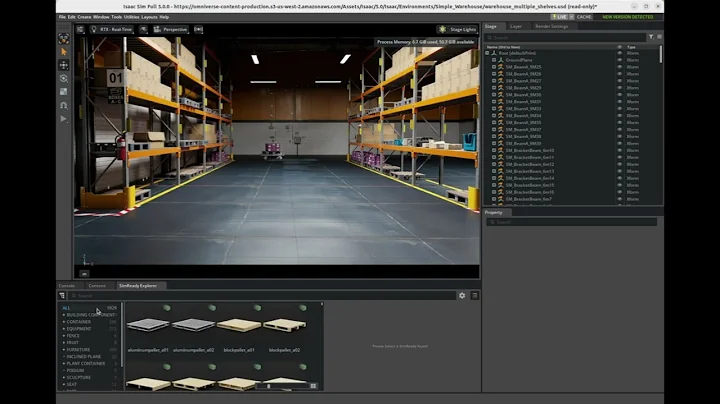Click the SimReady Explorer search field
This screenshot has height=404, width=720.
tap(262, 296)
